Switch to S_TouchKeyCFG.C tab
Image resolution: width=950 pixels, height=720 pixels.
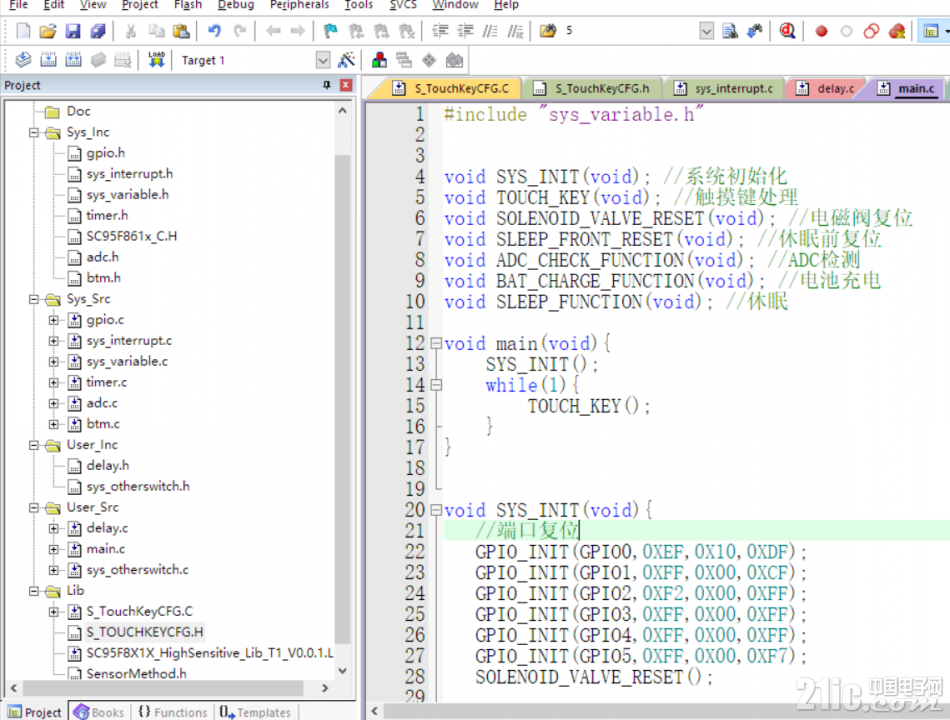point(450,88)
